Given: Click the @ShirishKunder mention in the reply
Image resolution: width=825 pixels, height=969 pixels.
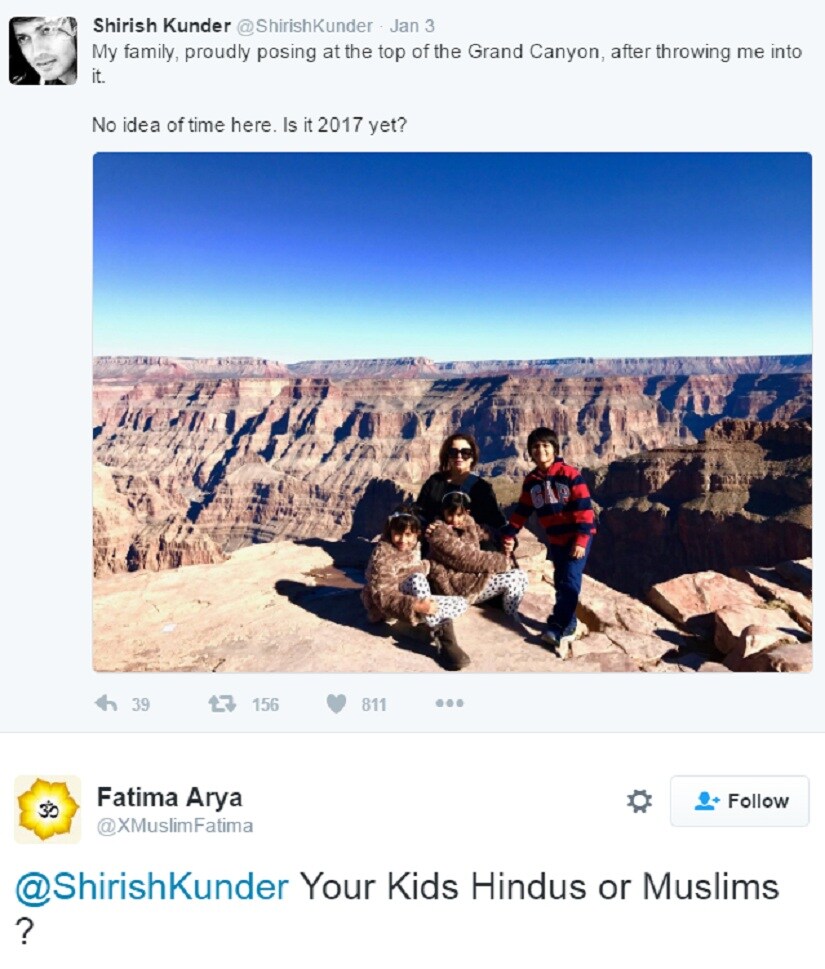Looking at the screenshot, I should tap(152, 887).
